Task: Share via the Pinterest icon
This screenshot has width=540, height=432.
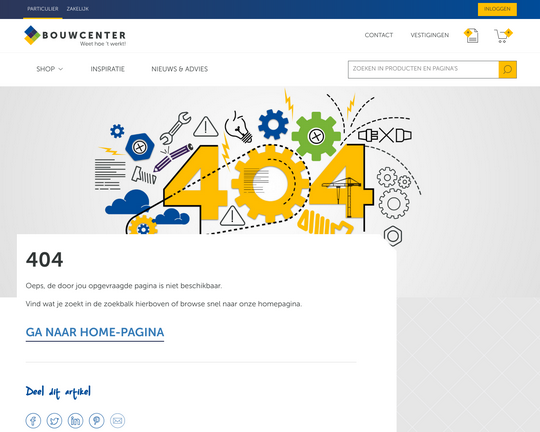Action: [x=96, y=421]
